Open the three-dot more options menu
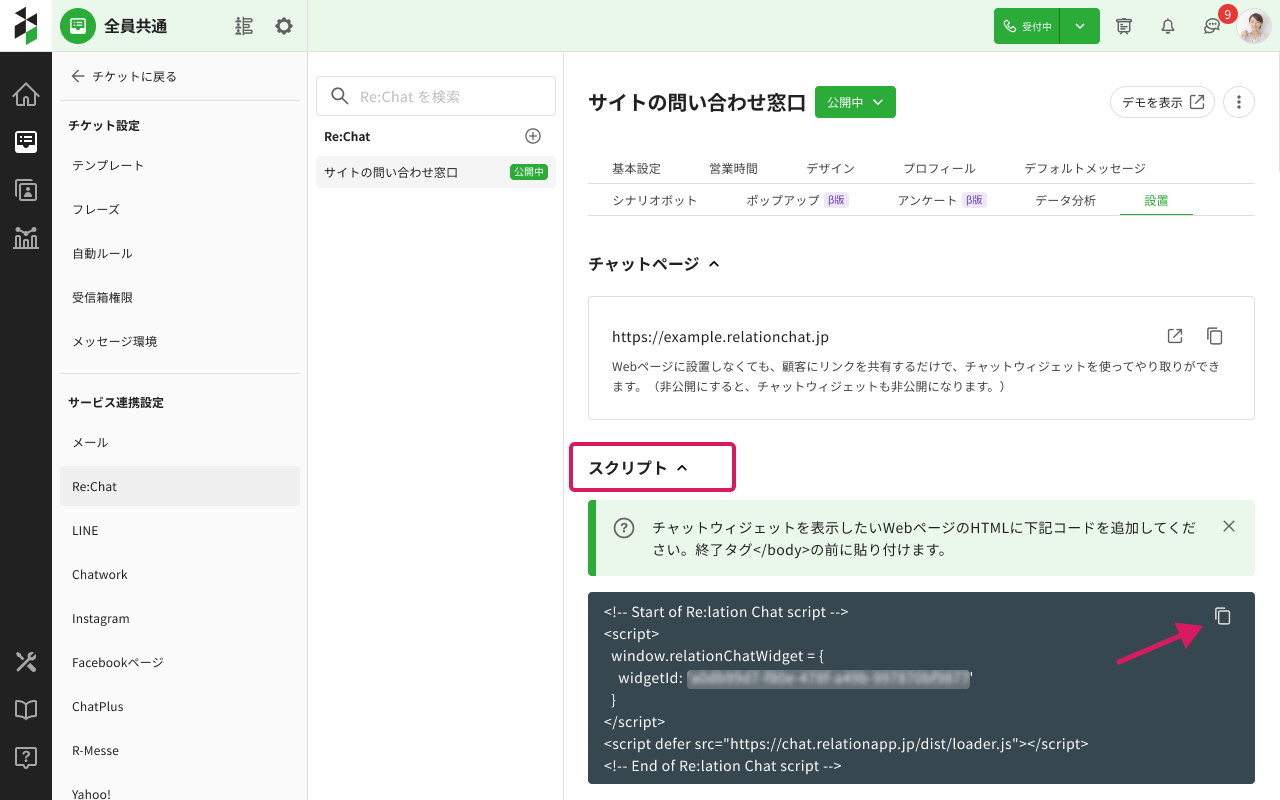The height and width of the screenshot is (800, 1280). coord(1239,102)
